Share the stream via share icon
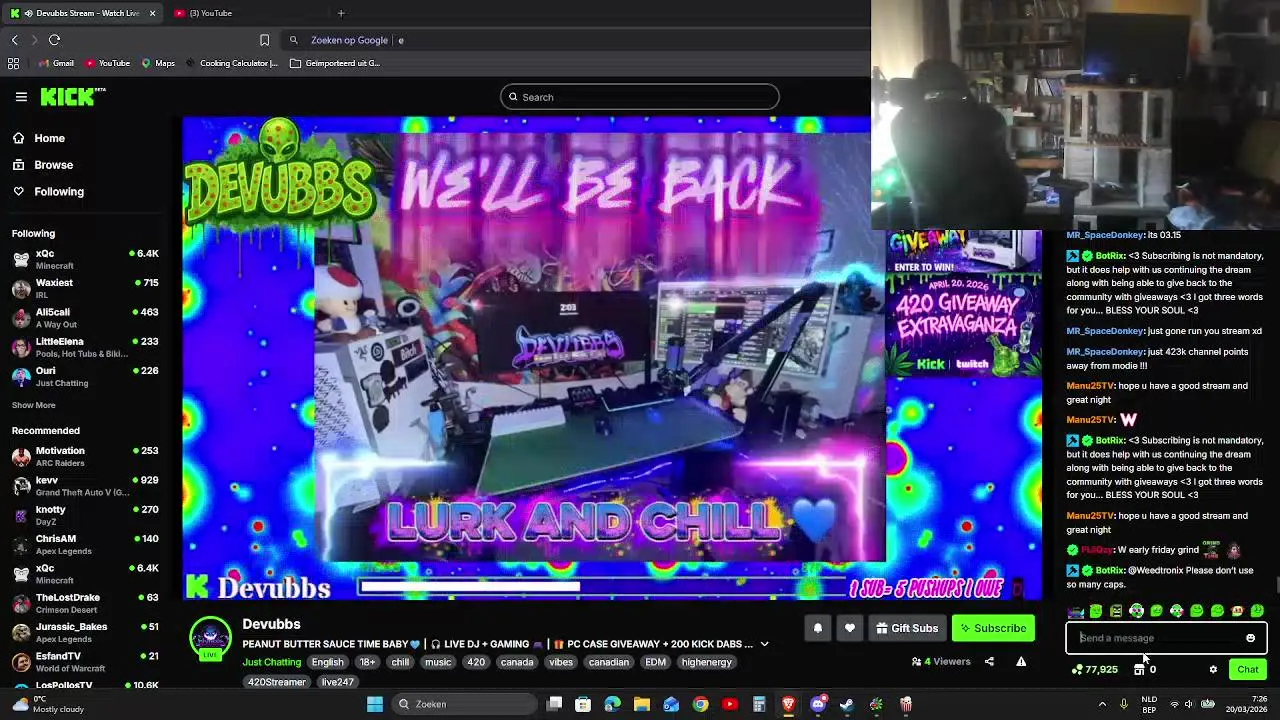Screen dimensions: 1280x720 tap(989, 661)
